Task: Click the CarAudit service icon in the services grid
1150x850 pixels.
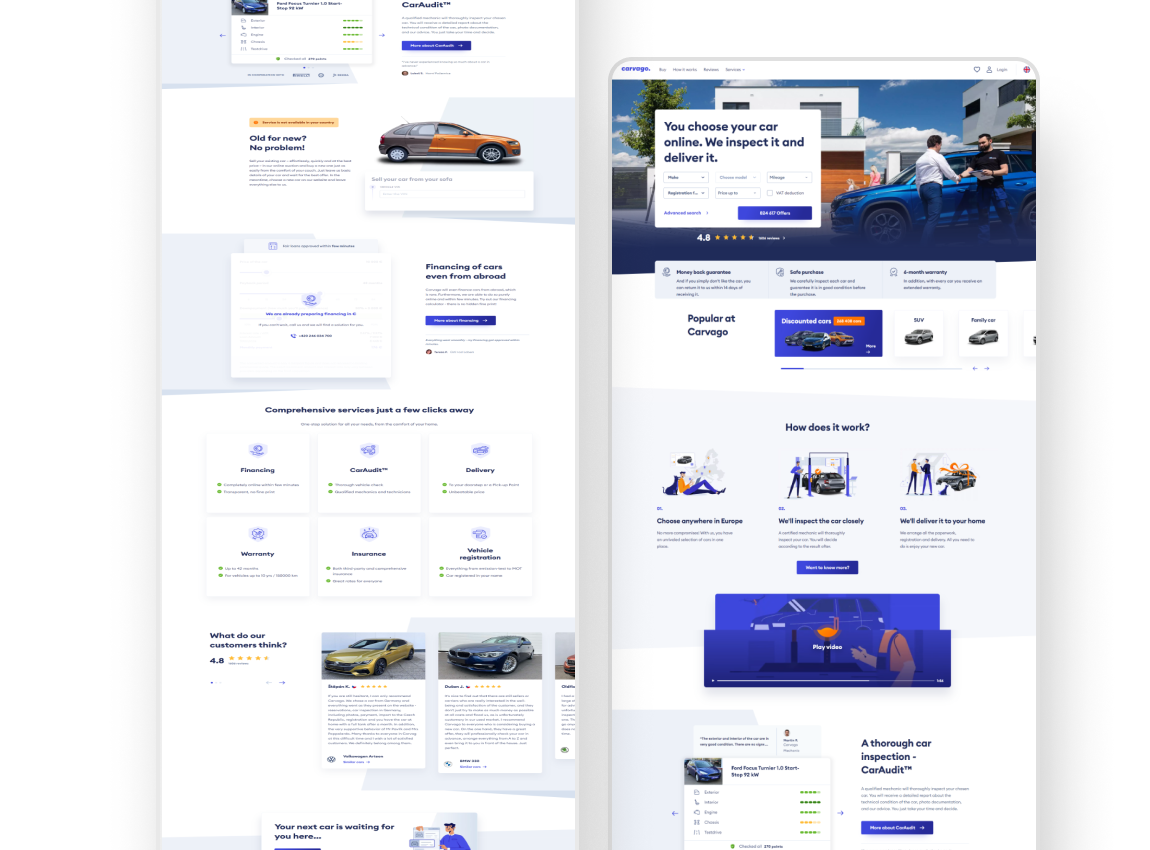Action: pos(368,450)
